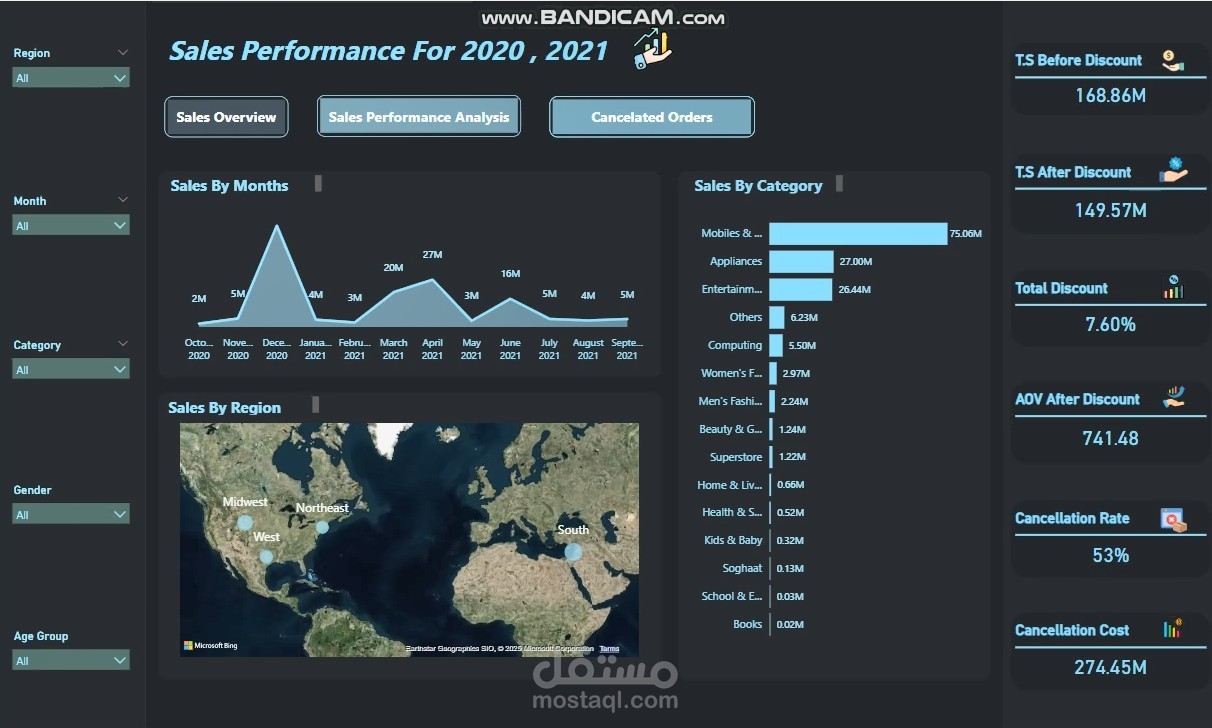Click the Sales Overview button

coord(226,116)
